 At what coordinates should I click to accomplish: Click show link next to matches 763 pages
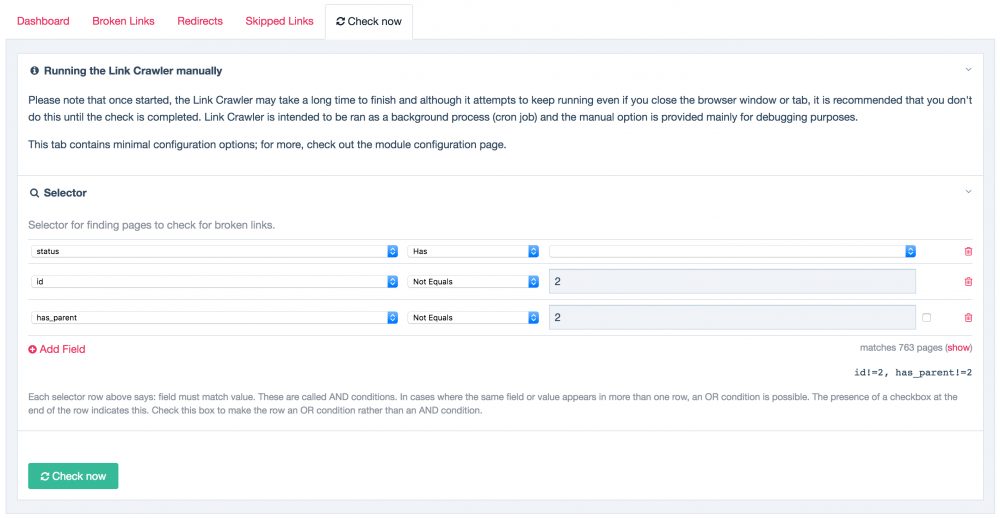959,348
